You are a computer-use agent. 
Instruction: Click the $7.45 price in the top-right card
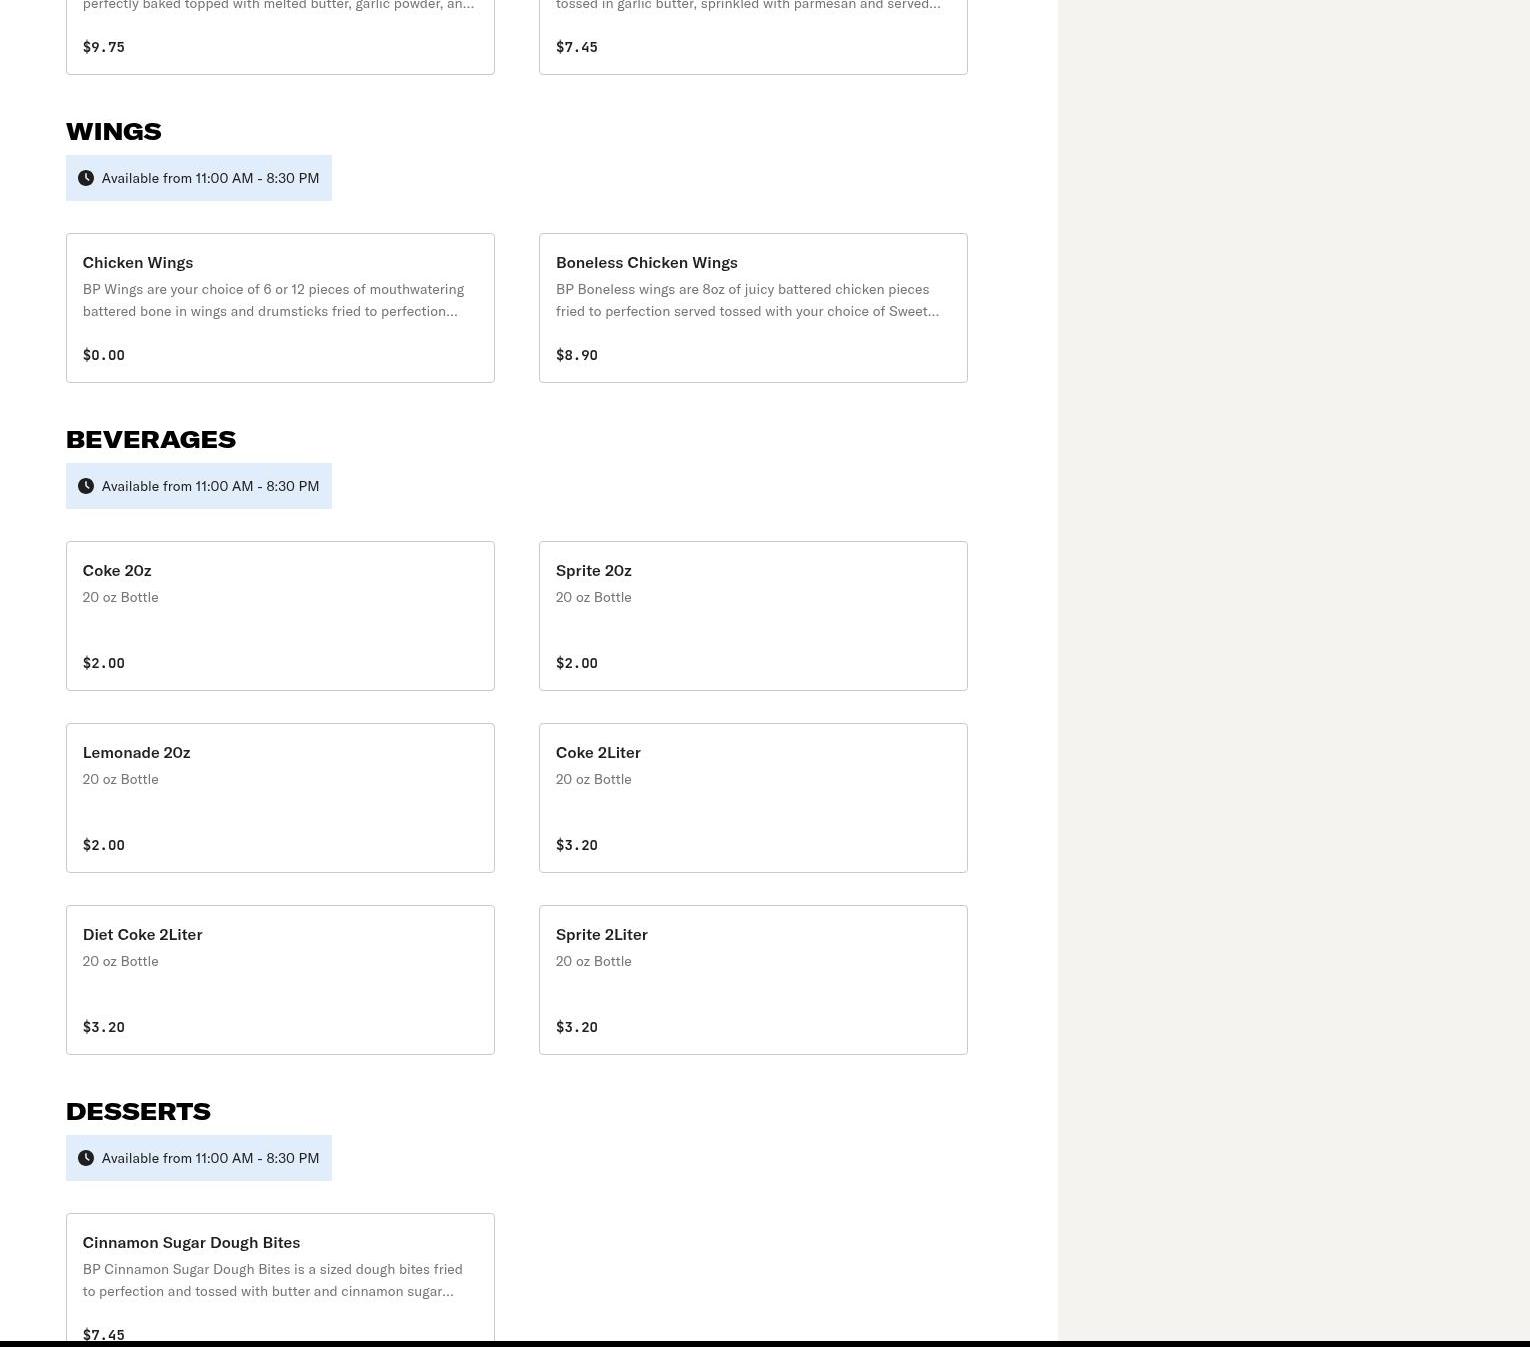(577, 47)
